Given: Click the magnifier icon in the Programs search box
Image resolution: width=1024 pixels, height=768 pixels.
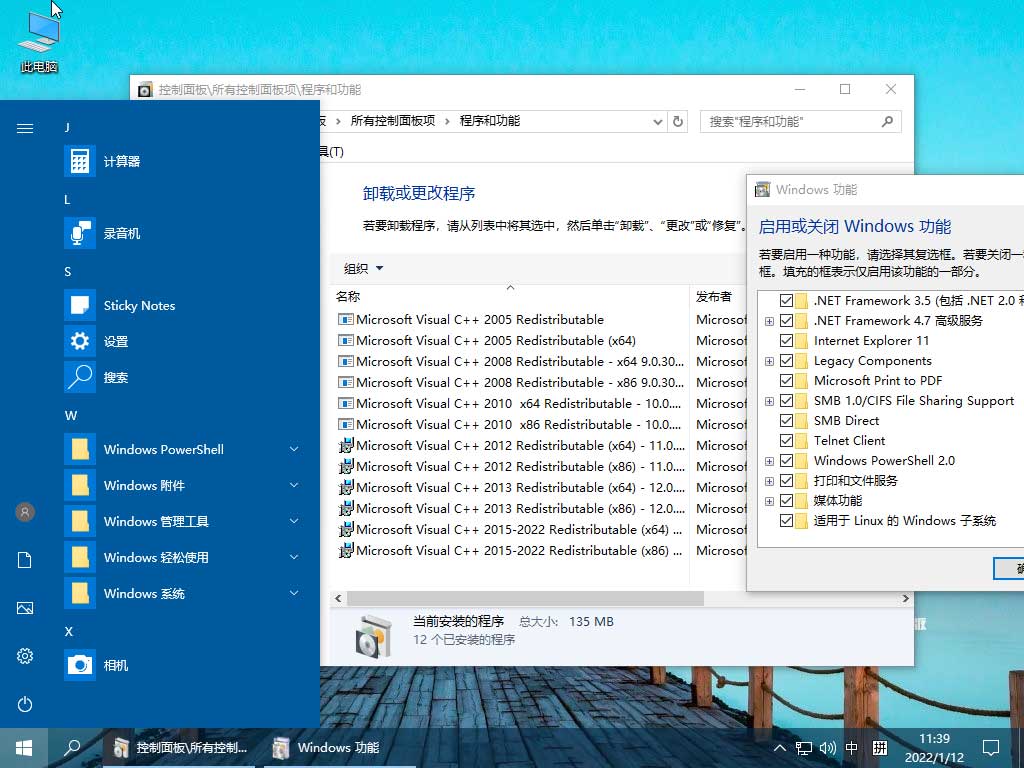Looking at the screenshot, I should 887,121.
